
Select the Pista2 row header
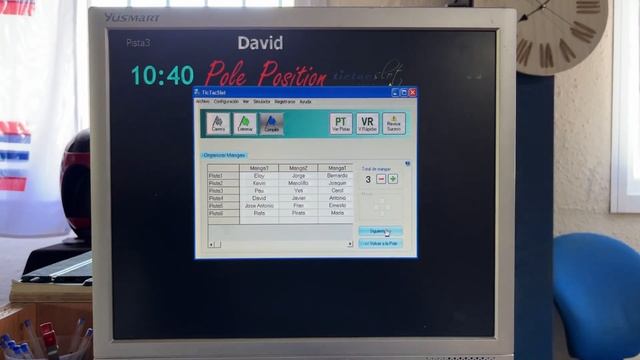[x=223, y=183]
